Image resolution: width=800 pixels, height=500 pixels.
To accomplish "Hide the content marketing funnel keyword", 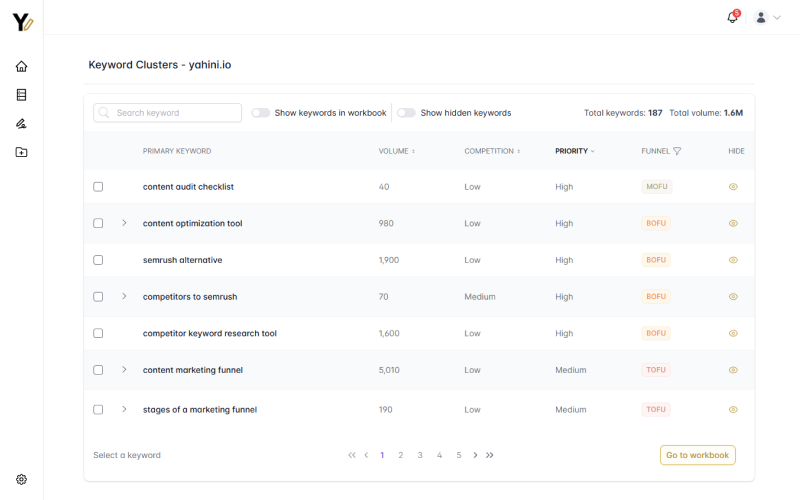I will pyautogui.click(x=733, y=370).
